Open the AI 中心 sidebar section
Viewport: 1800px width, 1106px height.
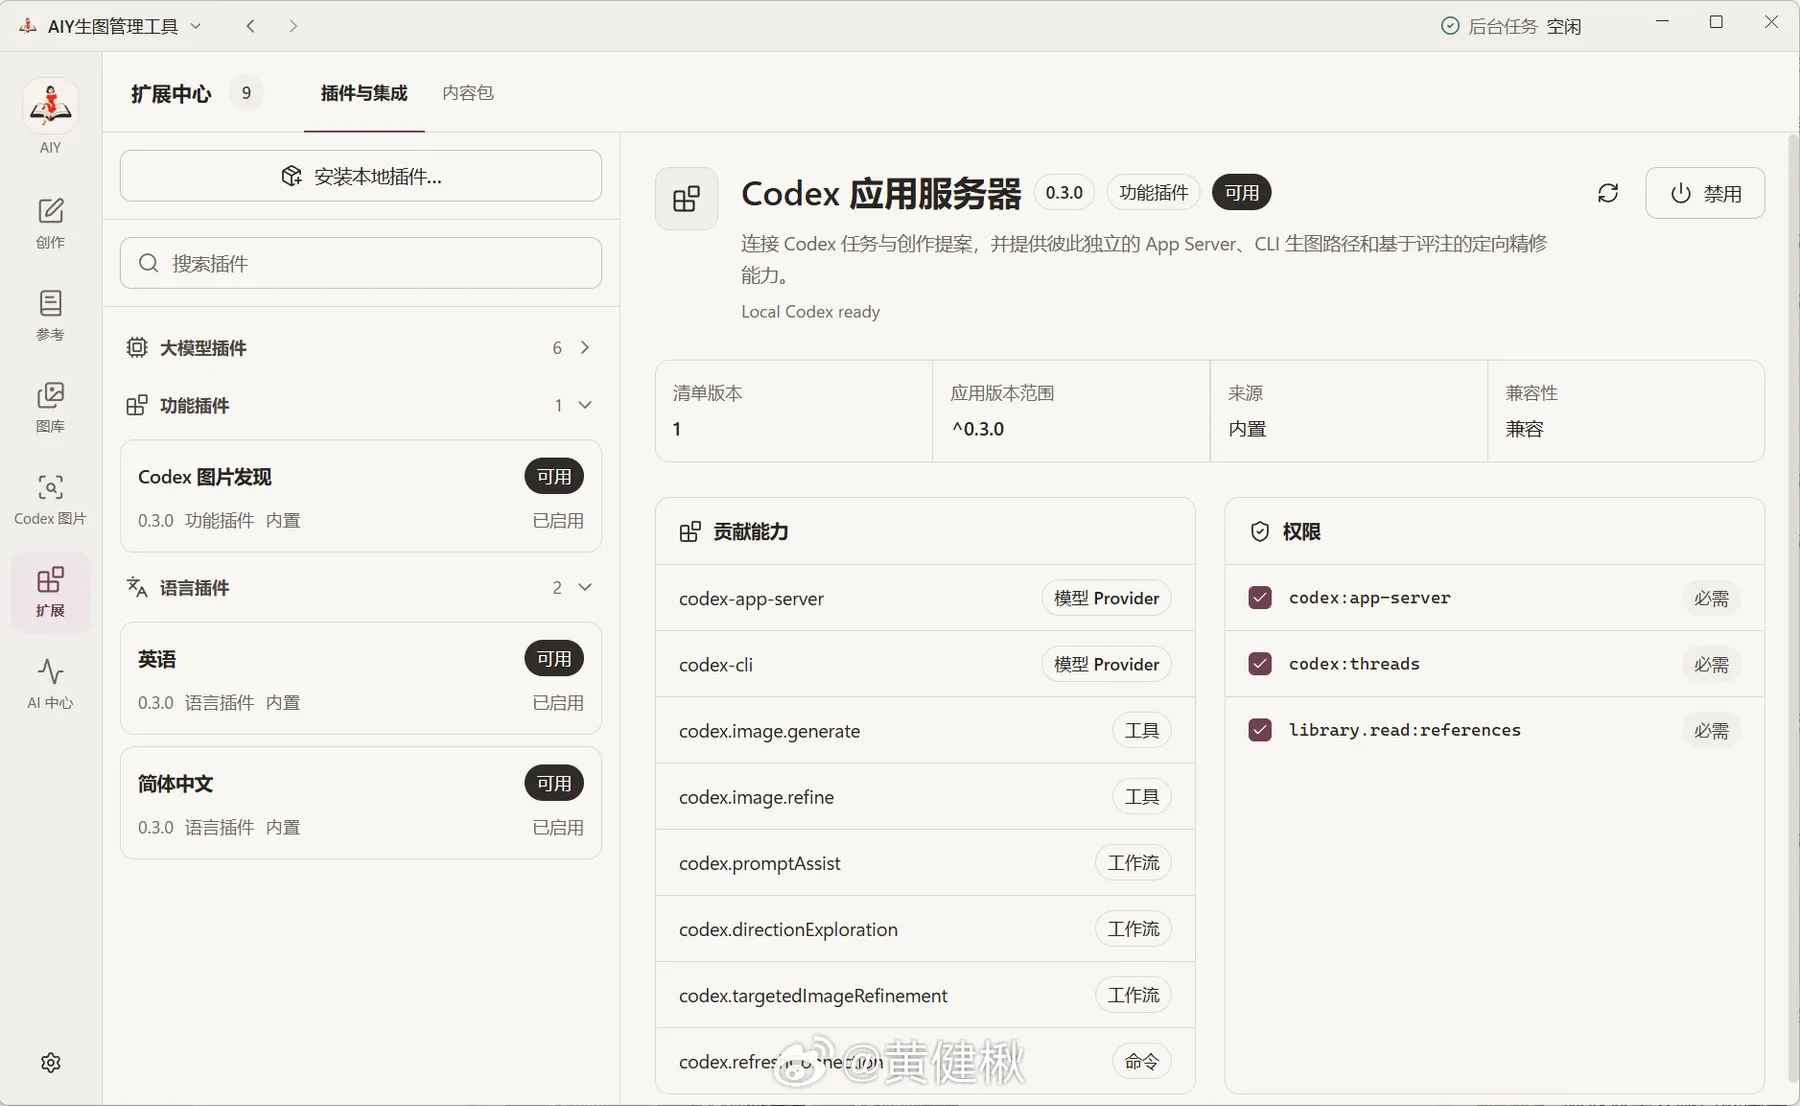tap(50, 683)
